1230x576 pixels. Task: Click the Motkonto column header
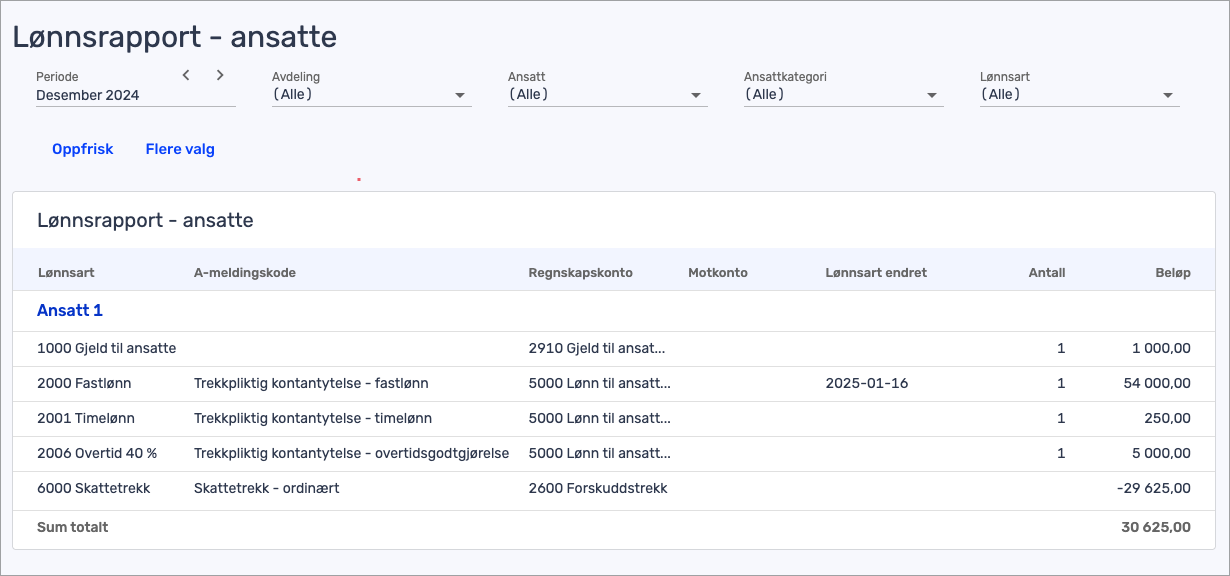click(717, 273)
